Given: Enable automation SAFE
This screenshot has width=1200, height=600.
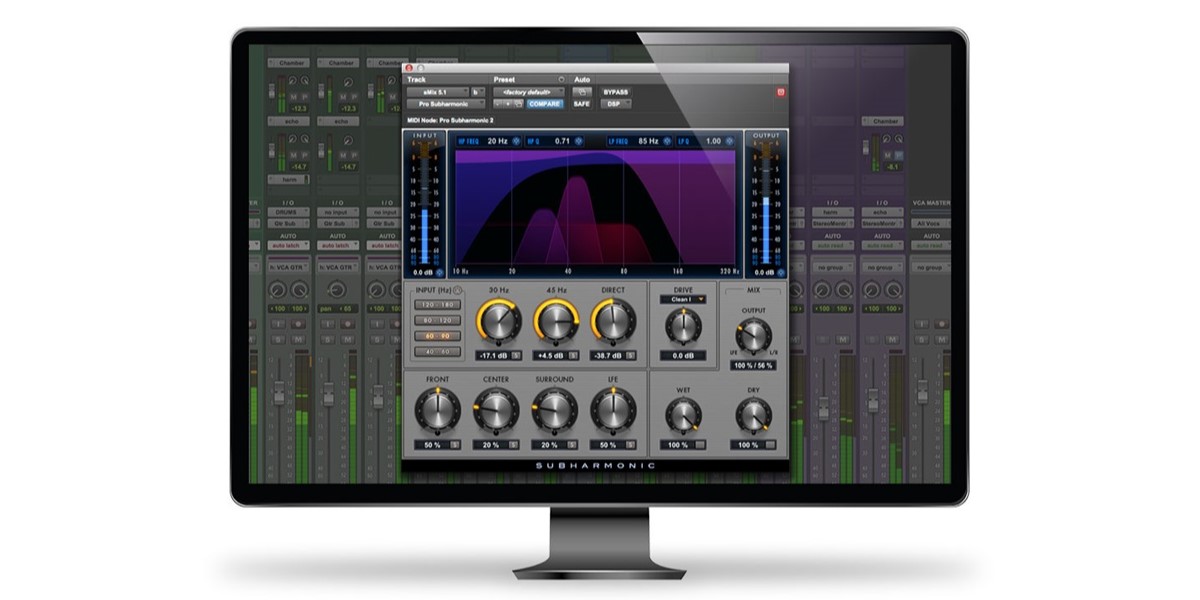Looking at the screenshot, I should tap(582, 103).
